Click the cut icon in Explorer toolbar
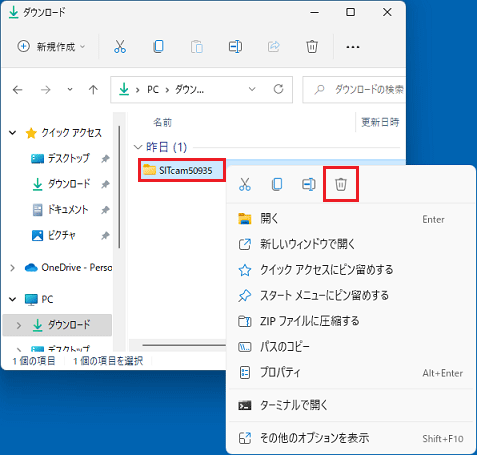The width and height of the screenshot is (477, 455). click(120, 46)
